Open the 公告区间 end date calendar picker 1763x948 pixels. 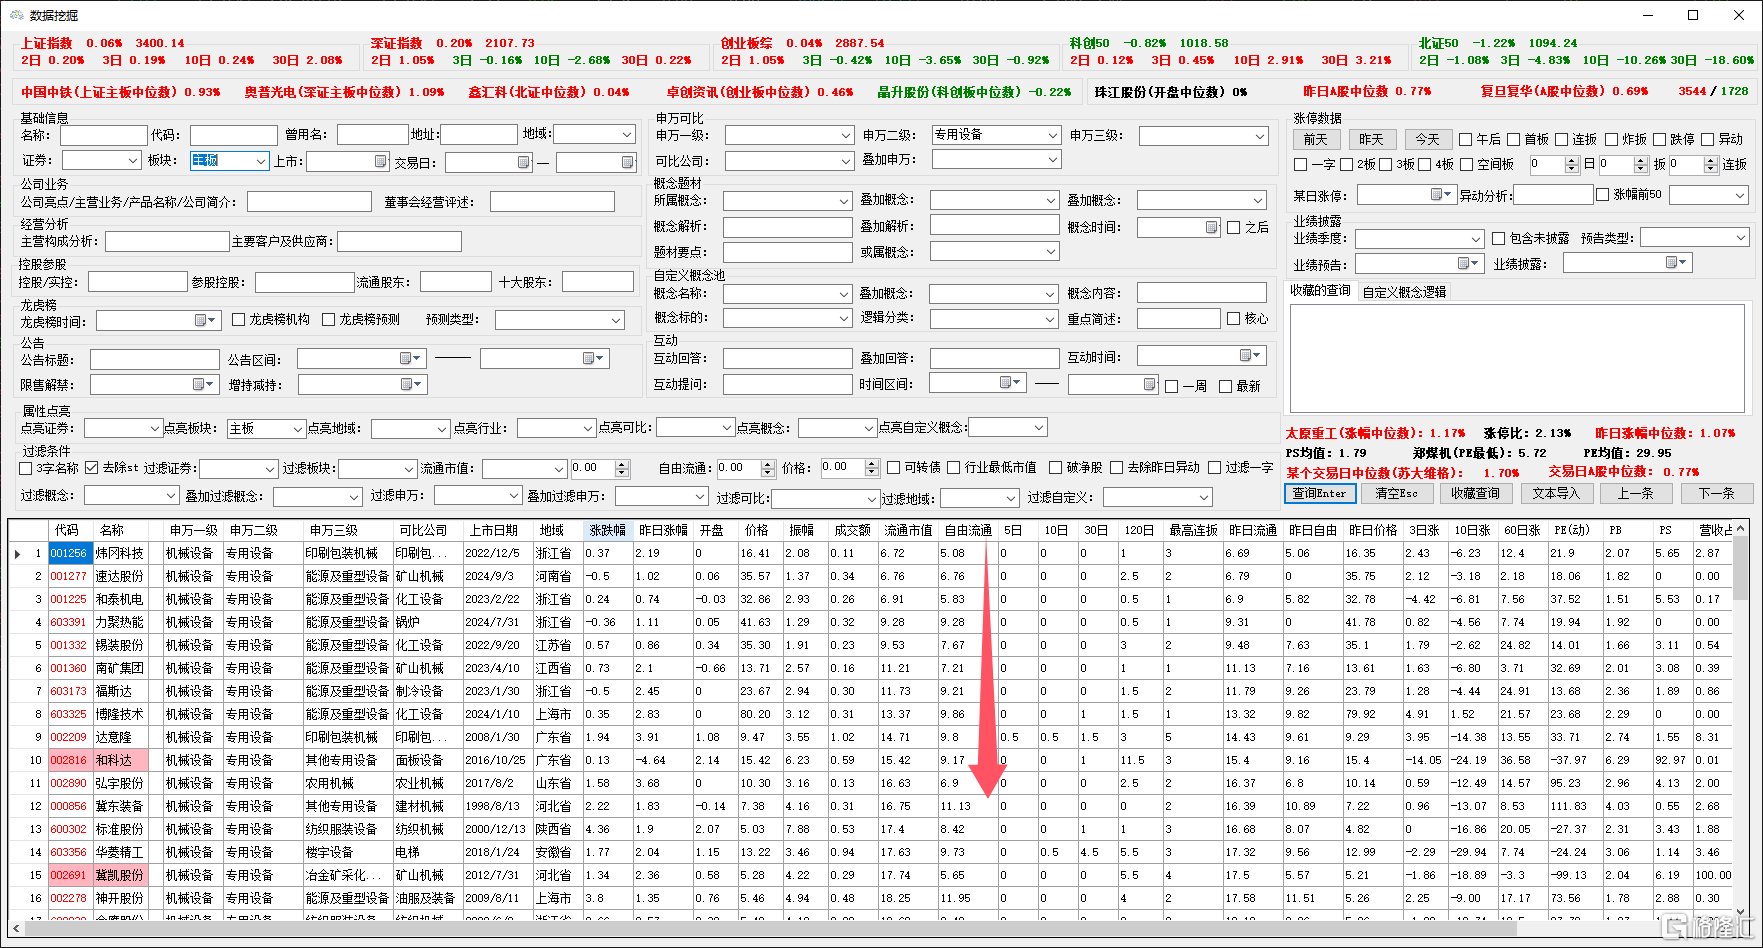tap(593, 358)
